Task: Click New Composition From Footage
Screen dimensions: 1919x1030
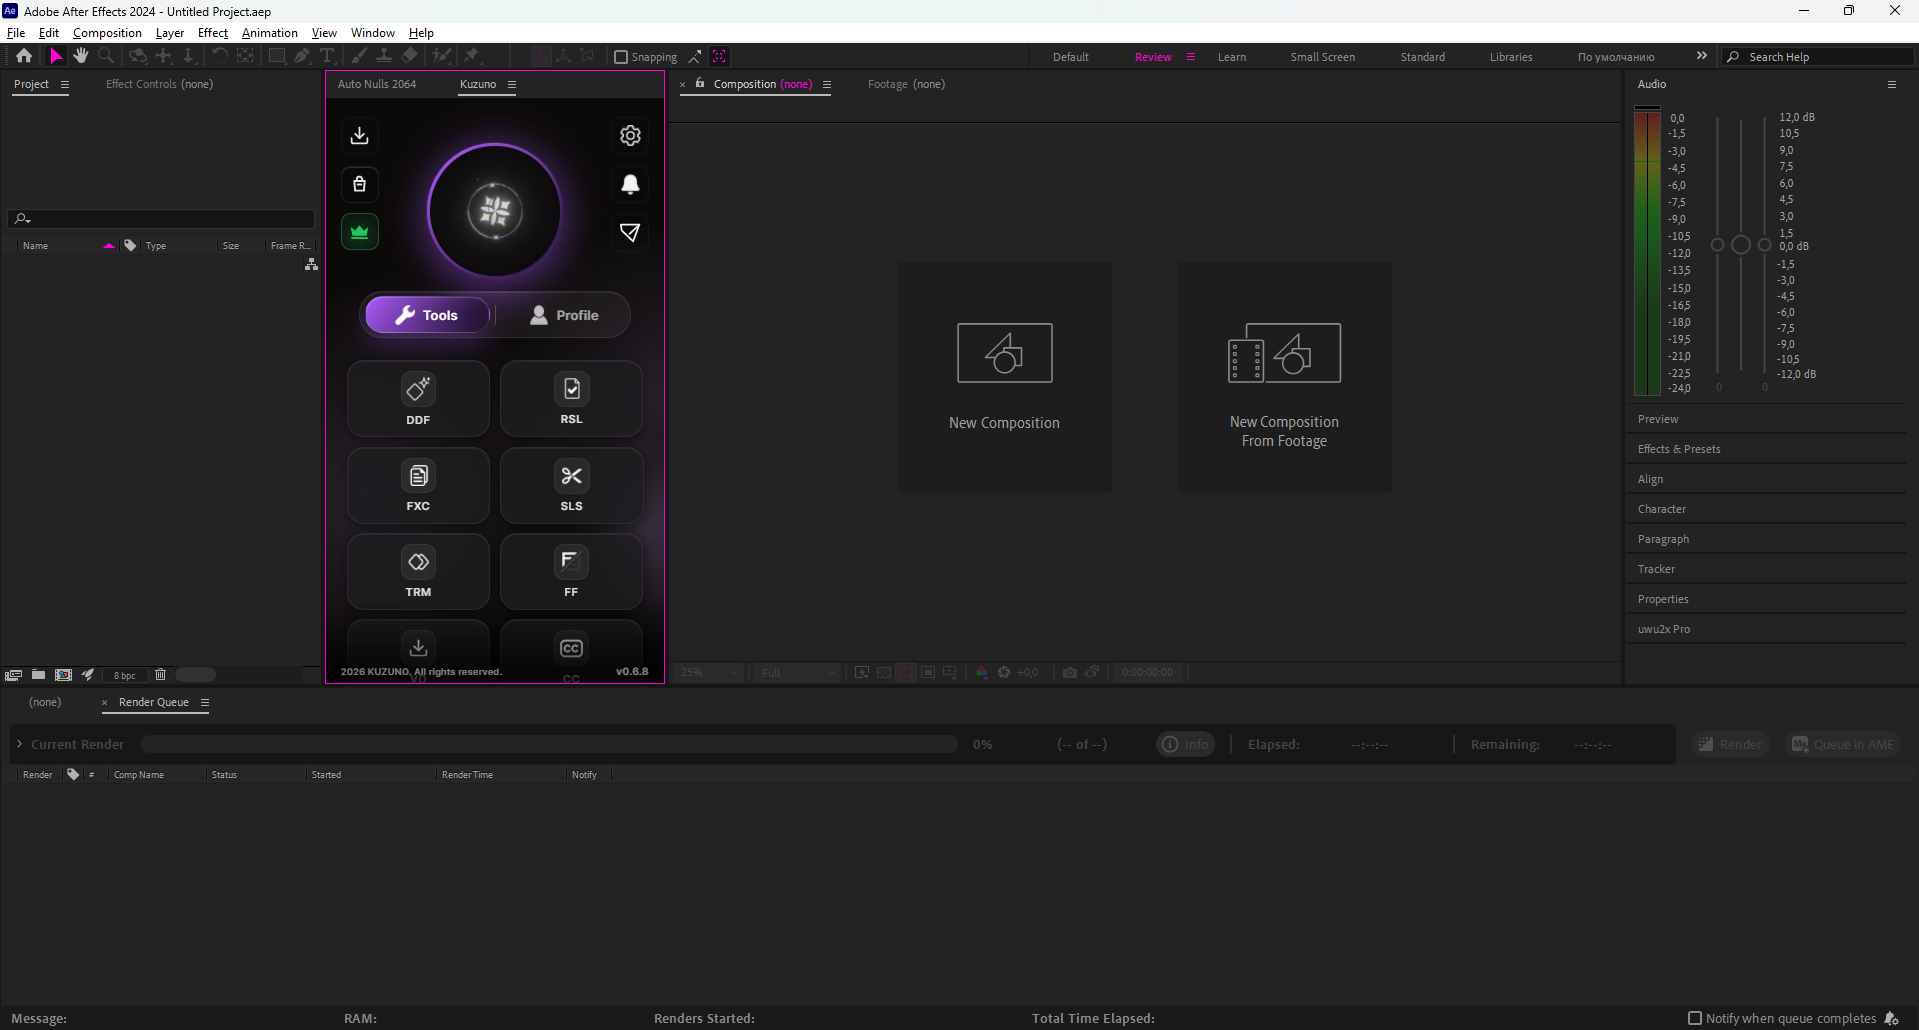Action: pos(1285,377)
